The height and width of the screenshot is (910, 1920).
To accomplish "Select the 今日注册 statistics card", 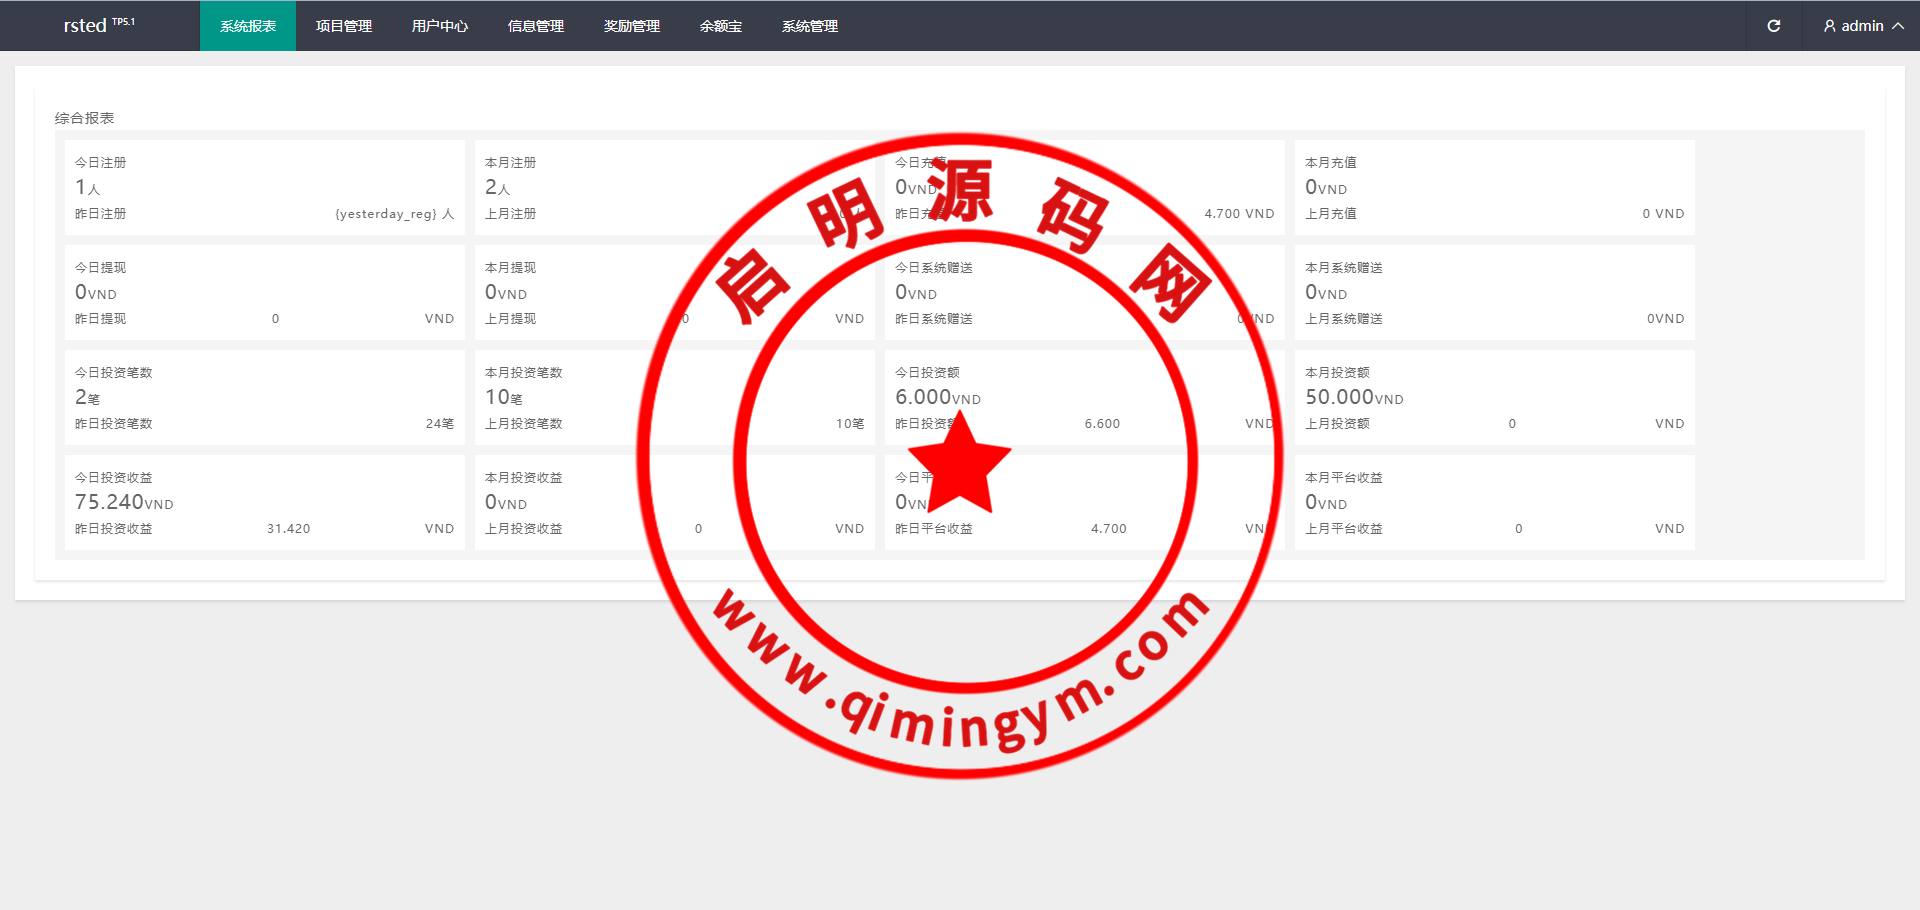I will 264,188.
